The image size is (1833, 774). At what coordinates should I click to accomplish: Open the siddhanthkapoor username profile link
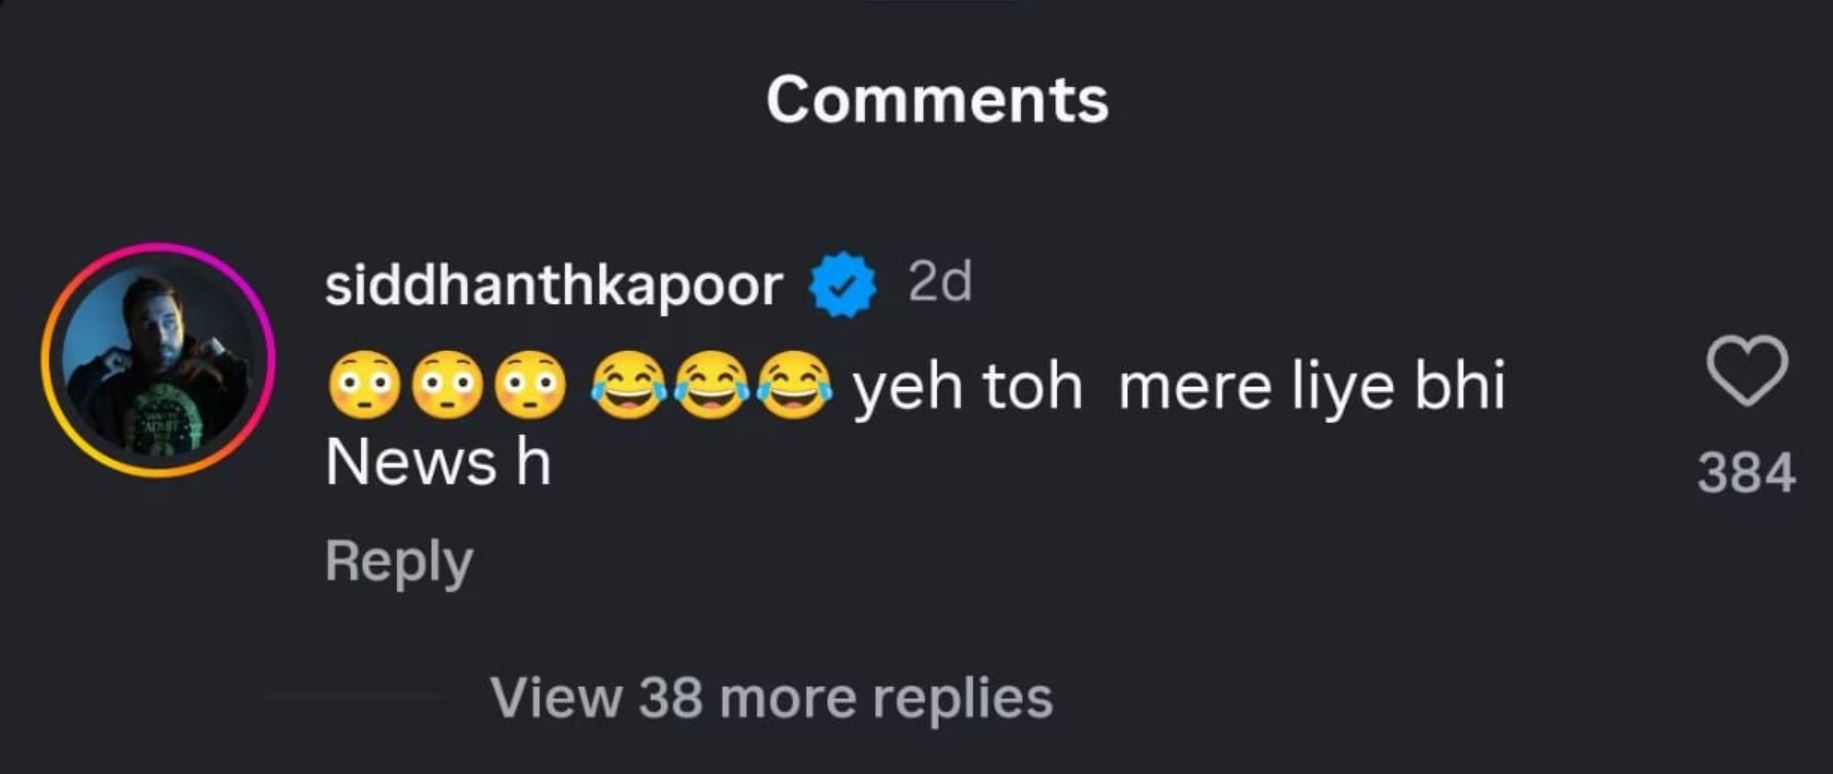pos(553,286)
